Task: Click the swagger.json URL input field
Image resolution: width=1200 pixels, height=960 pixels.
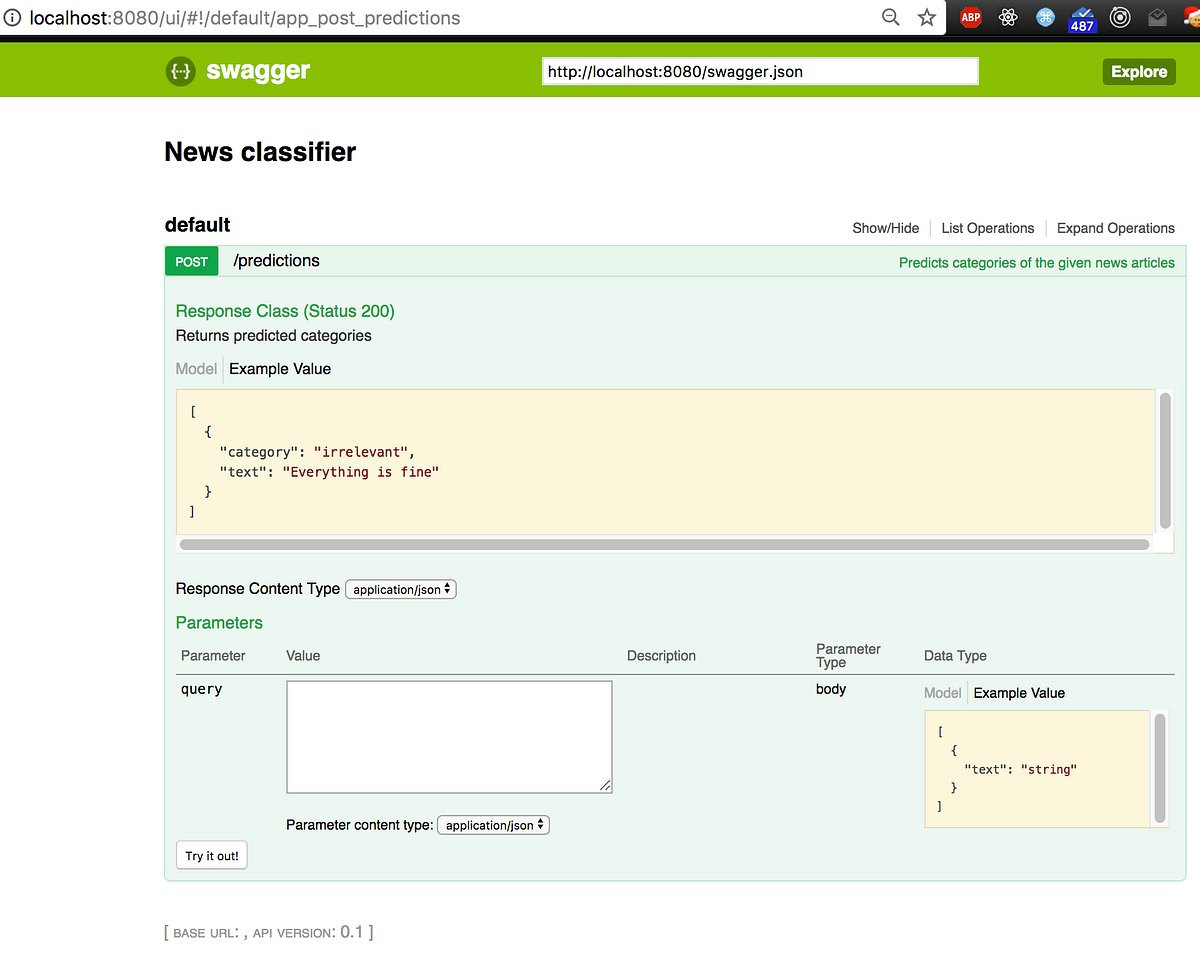Action: (760, 72)
